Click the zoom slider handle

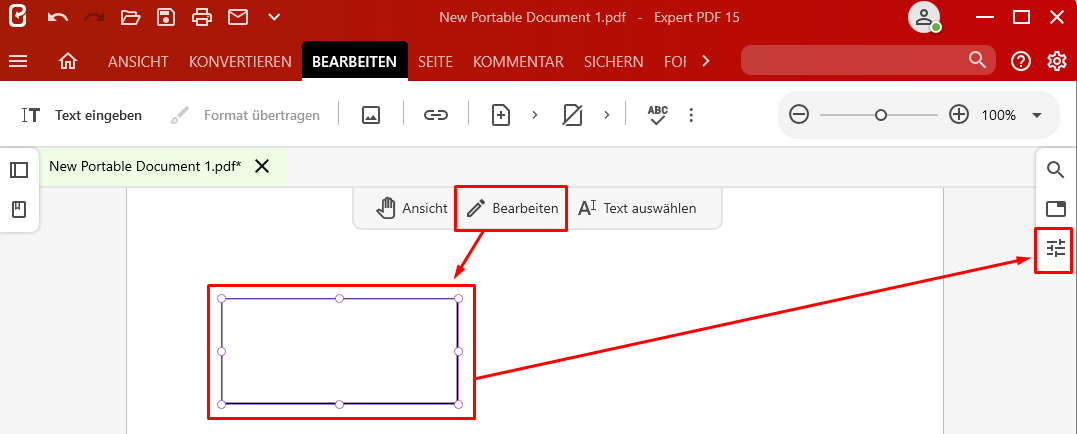click(x=881, y=115)
